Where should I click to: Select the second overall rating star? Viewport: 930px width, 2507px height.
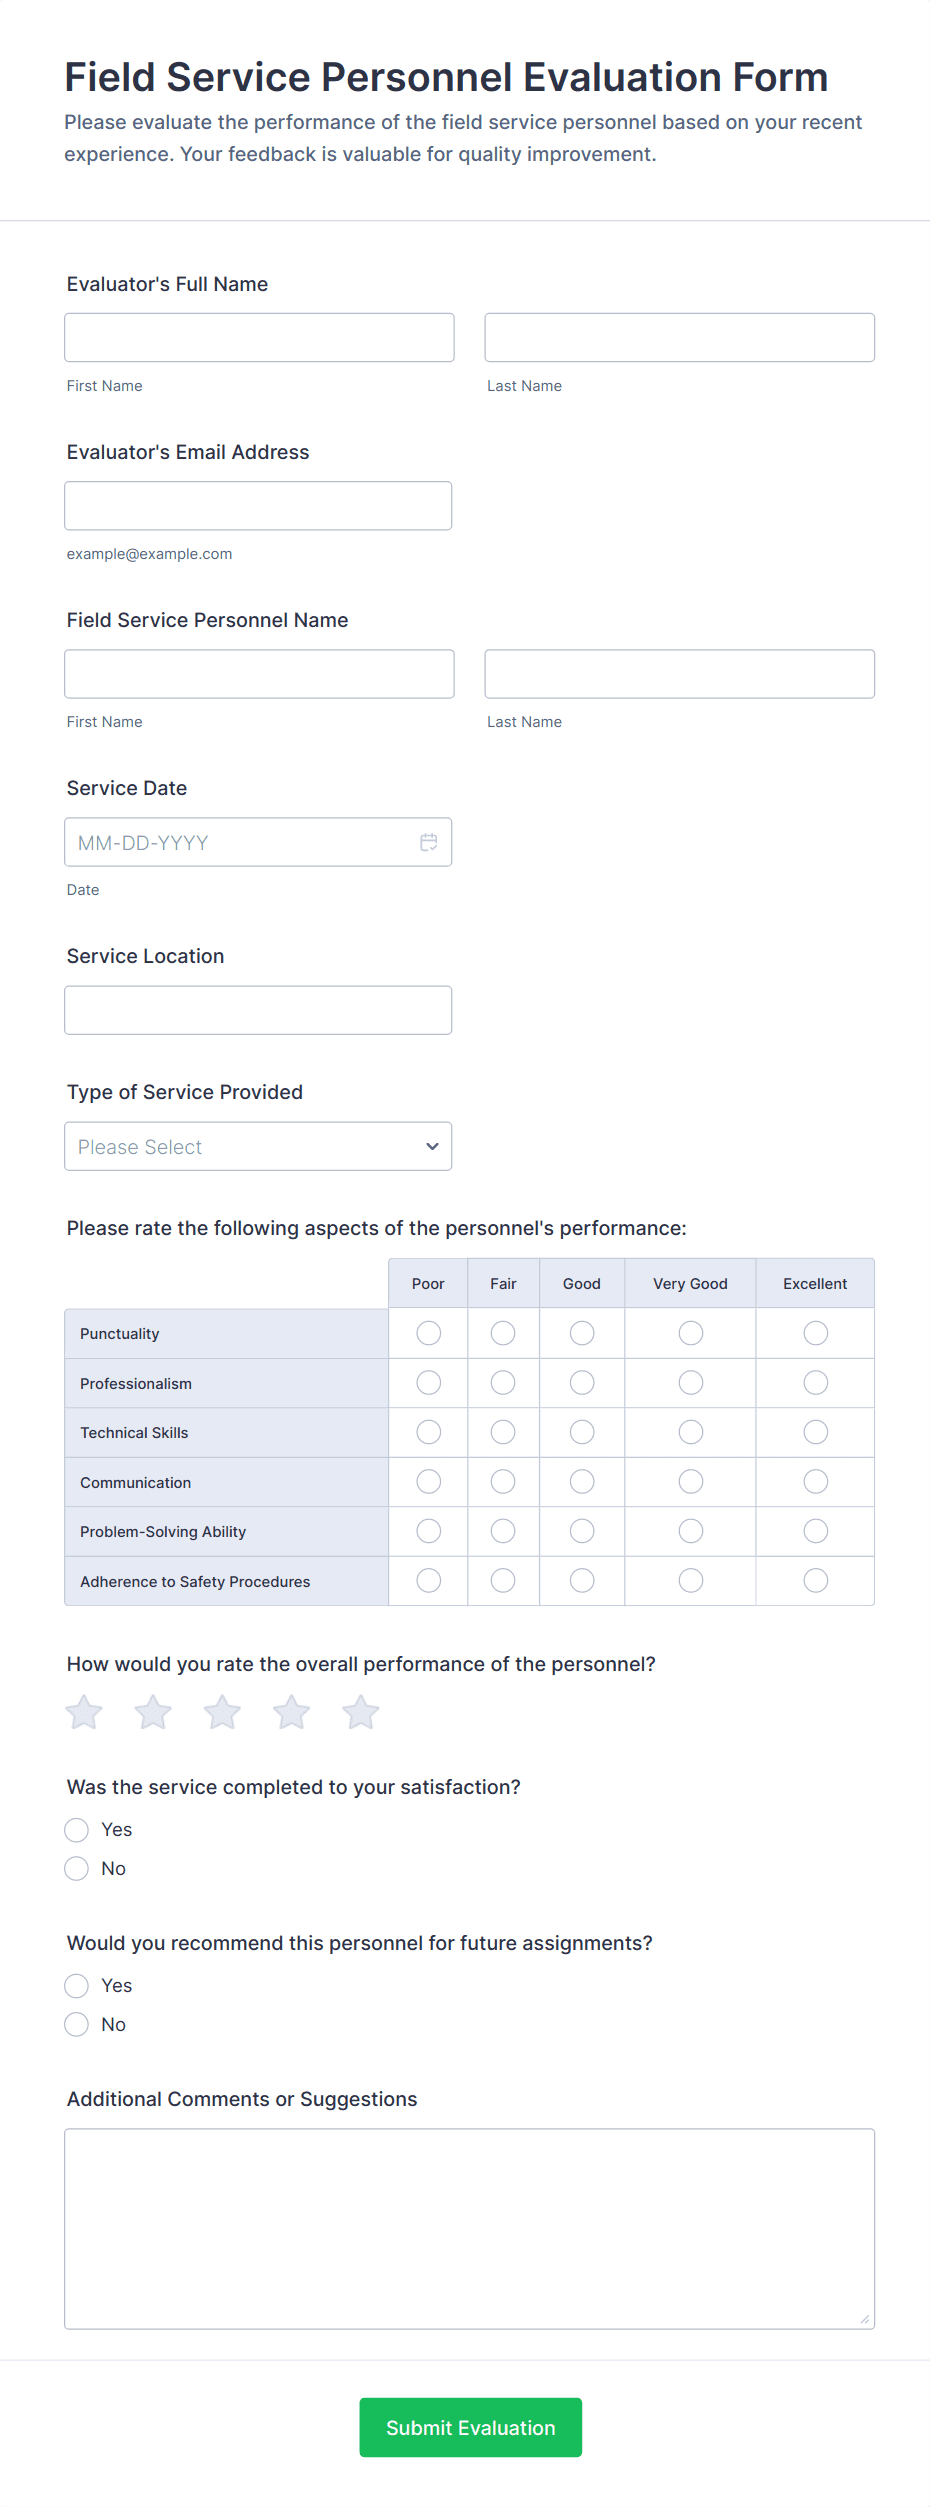coord(153,1712)
